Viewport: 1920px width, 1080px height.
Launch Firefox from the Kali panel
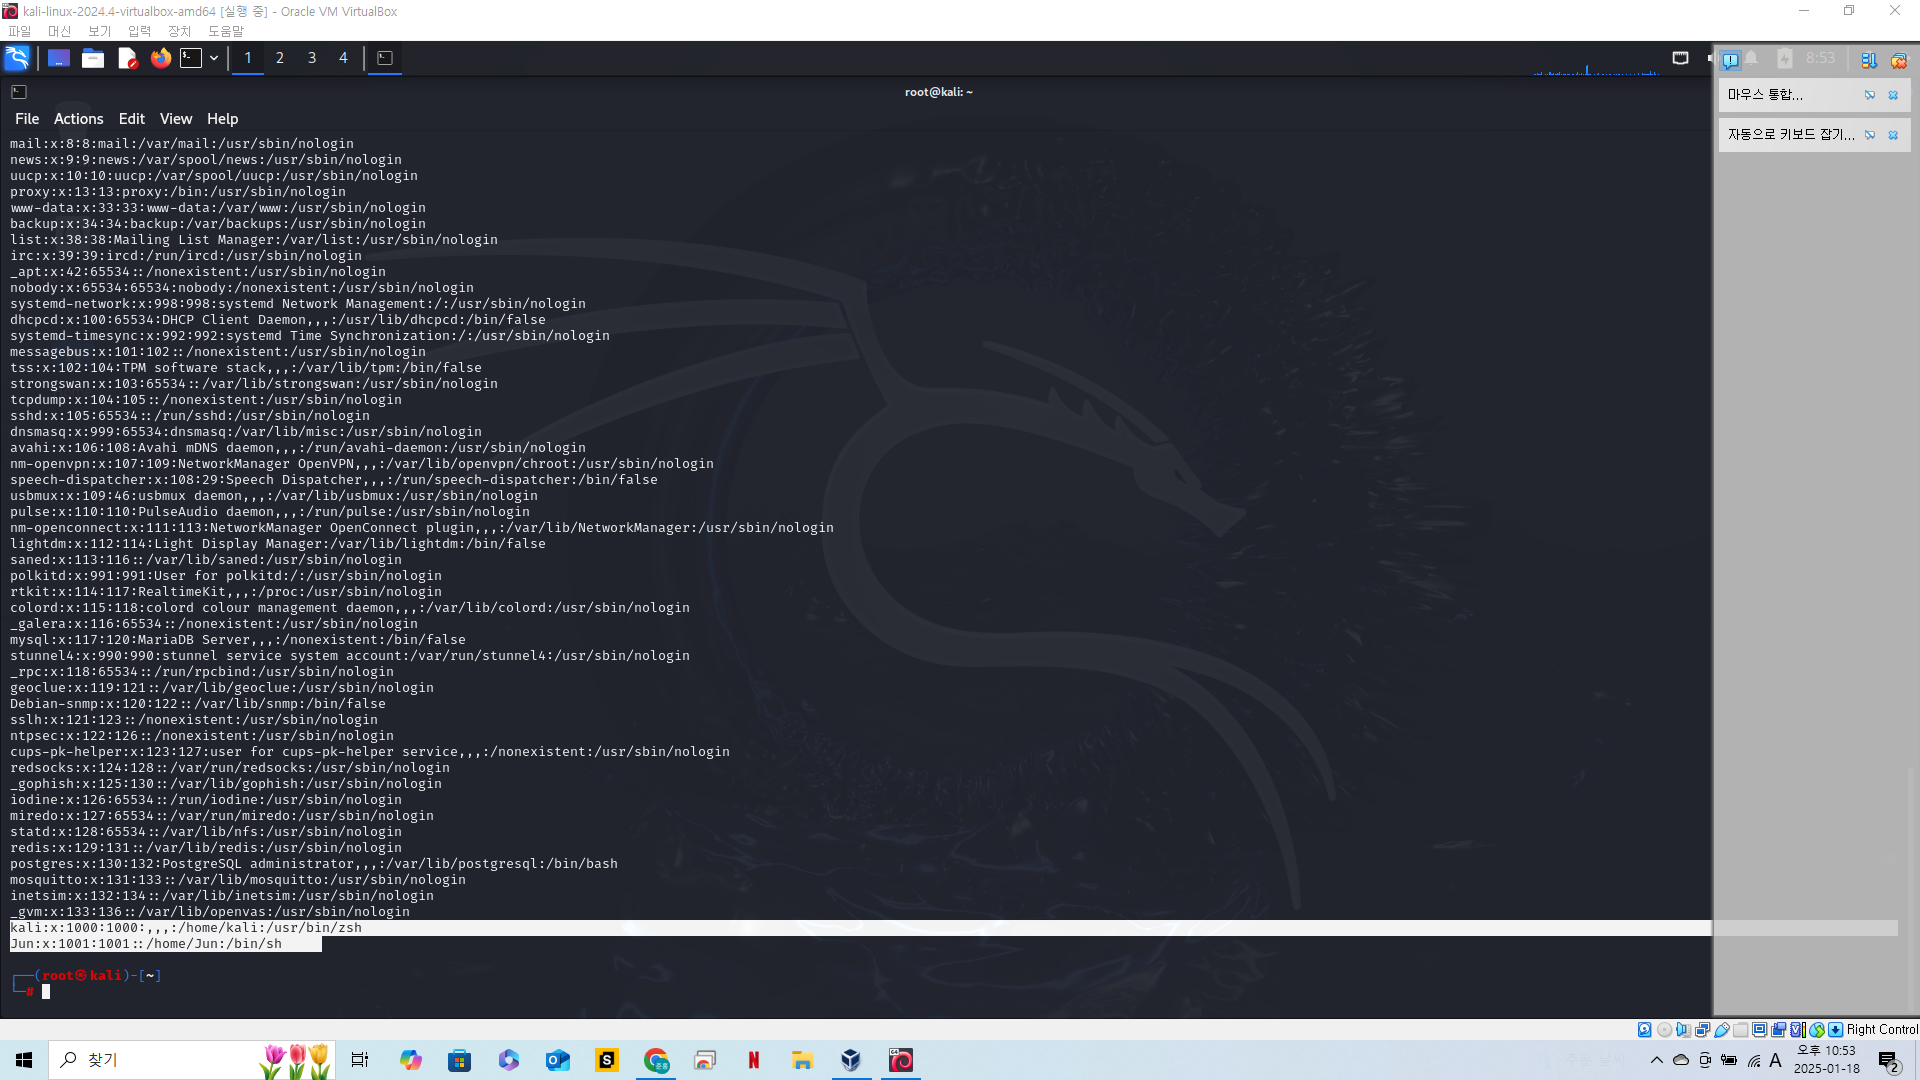pos(161,58)
